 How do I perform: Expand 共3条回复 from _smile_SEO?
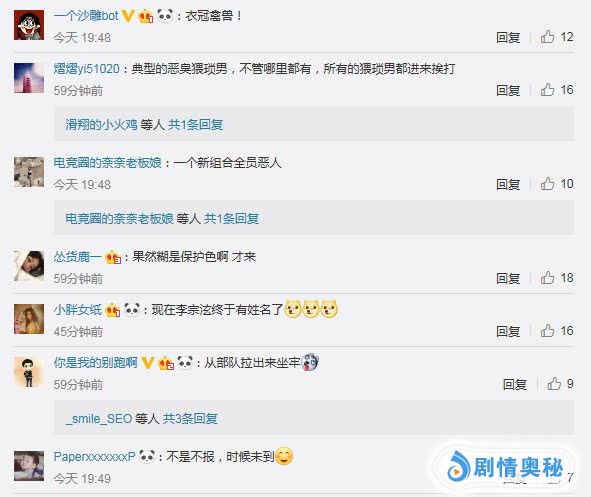(190, 419)
